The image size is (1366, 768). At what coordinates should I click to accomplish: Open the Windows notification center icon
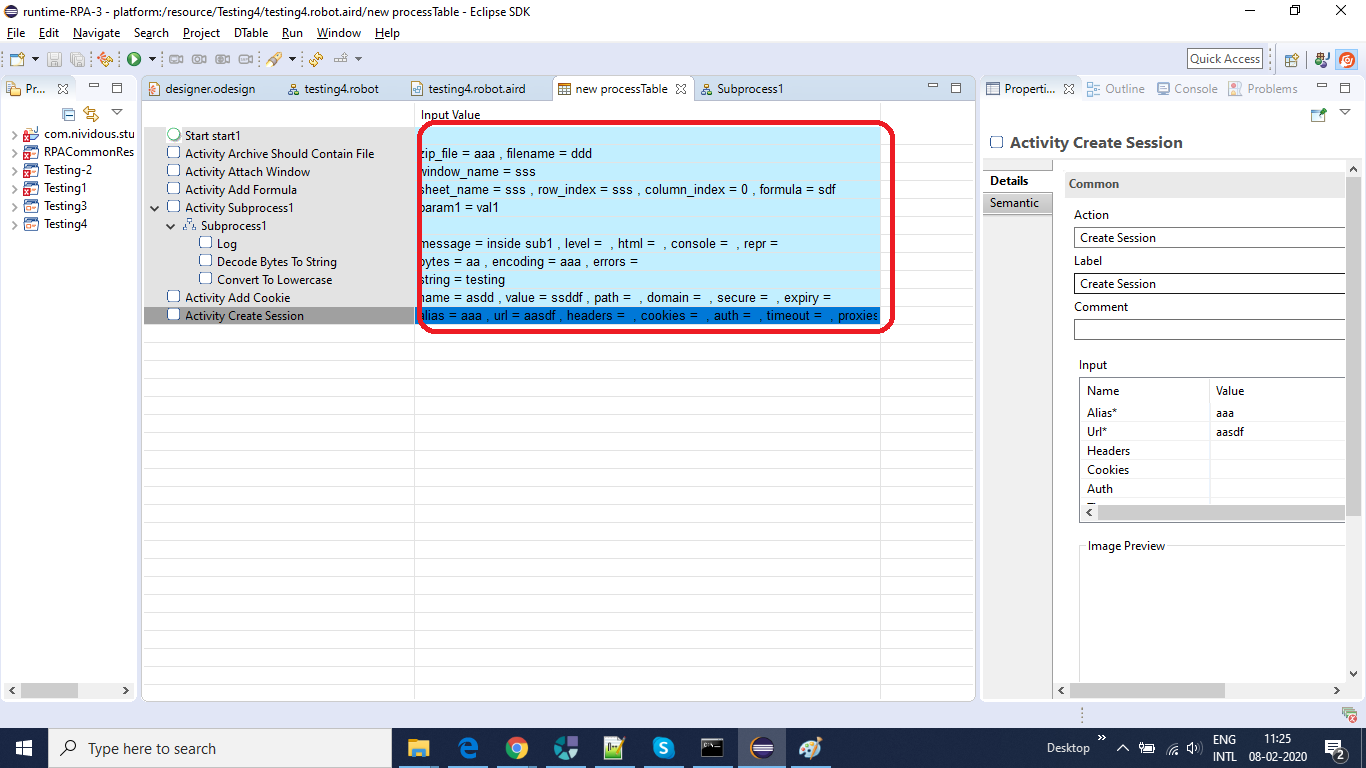pyautogui.click(x=1335, y=748)
